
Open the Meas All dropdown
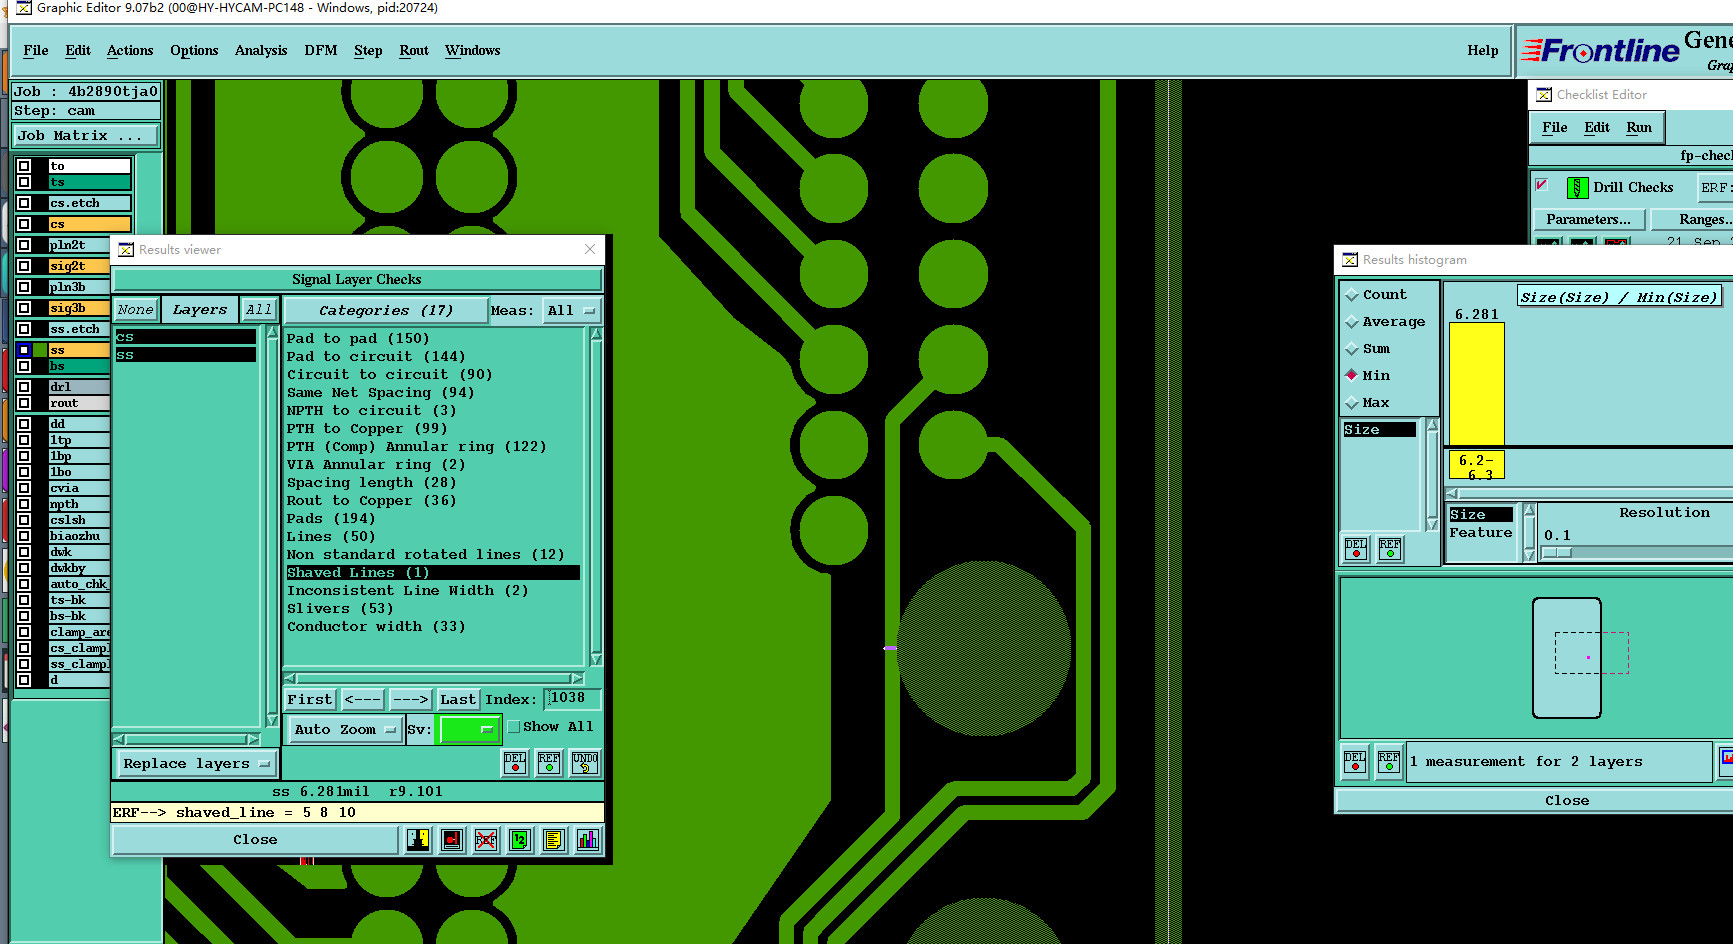pos(571,311)
